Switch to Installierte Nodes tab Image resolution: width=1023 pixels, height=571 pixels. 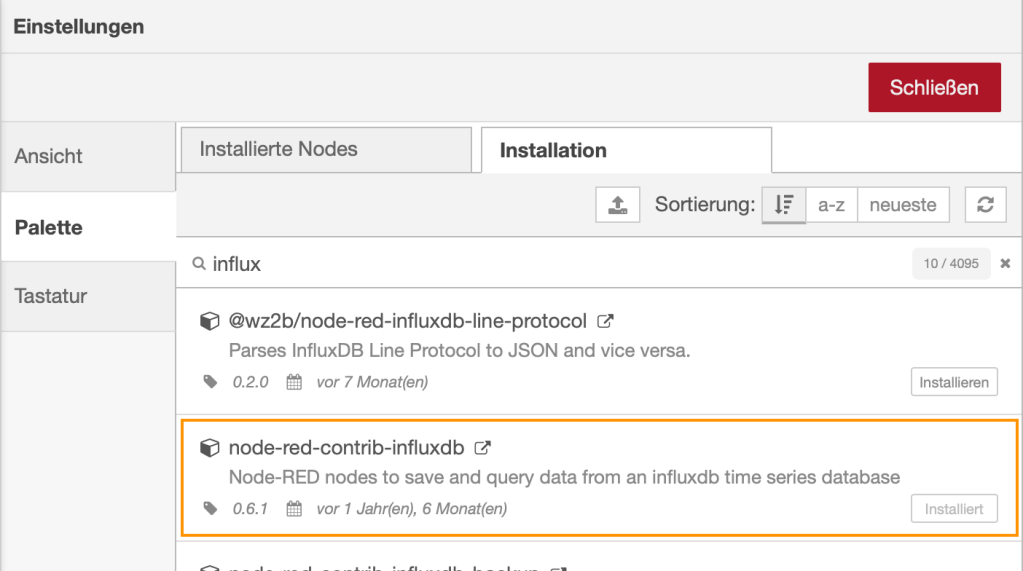point(326,149)
